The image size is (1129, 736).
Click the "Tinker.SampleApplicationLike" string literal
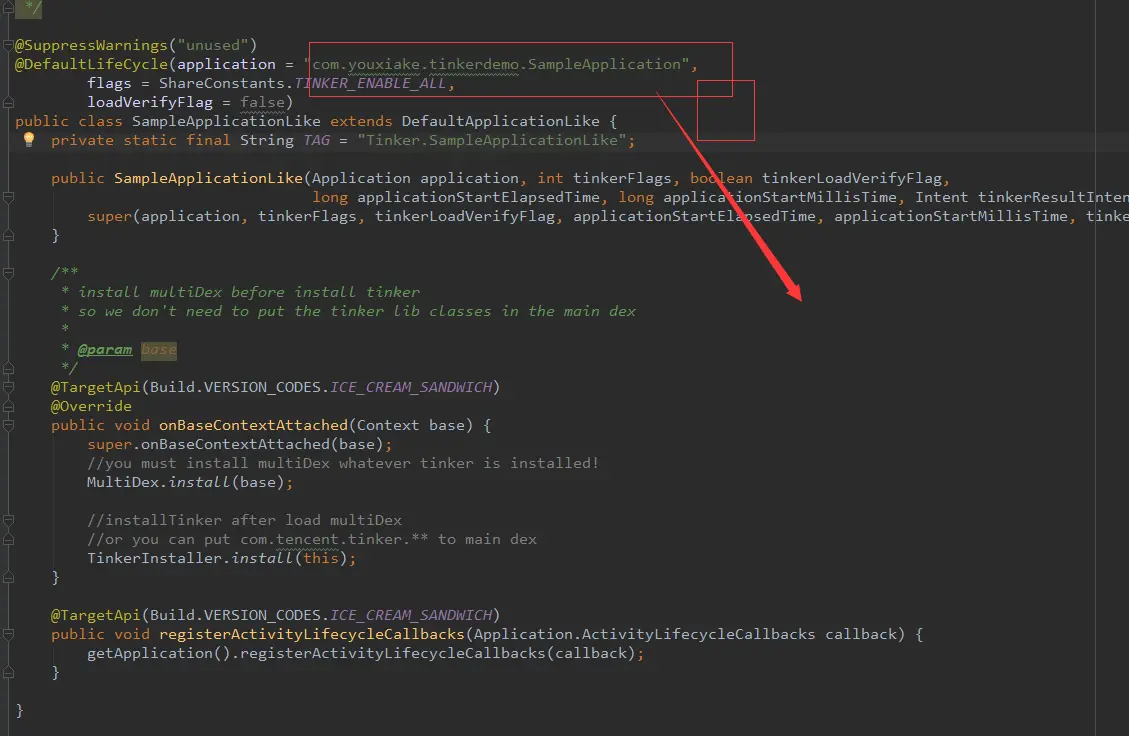pos(492,140)
